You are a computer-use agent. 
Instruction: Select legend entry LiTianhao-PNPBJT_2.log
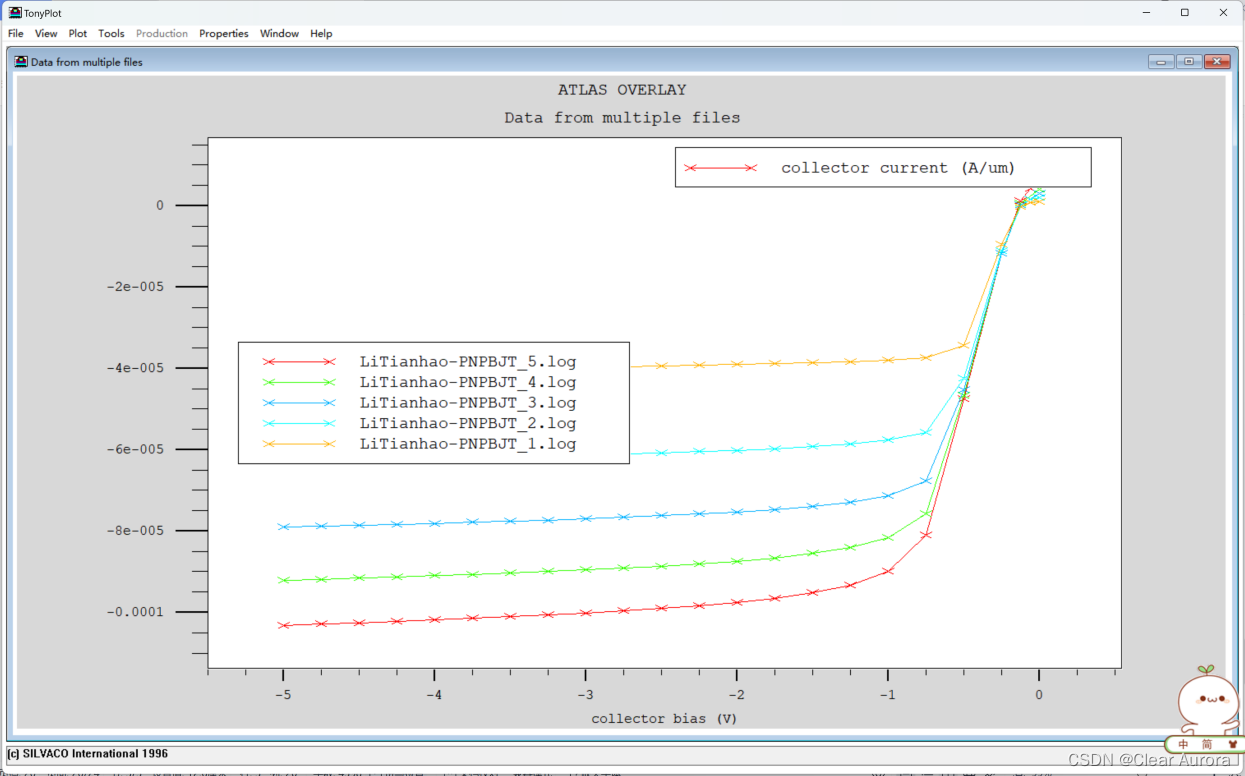pyautogui.click(x=468, y=423)
